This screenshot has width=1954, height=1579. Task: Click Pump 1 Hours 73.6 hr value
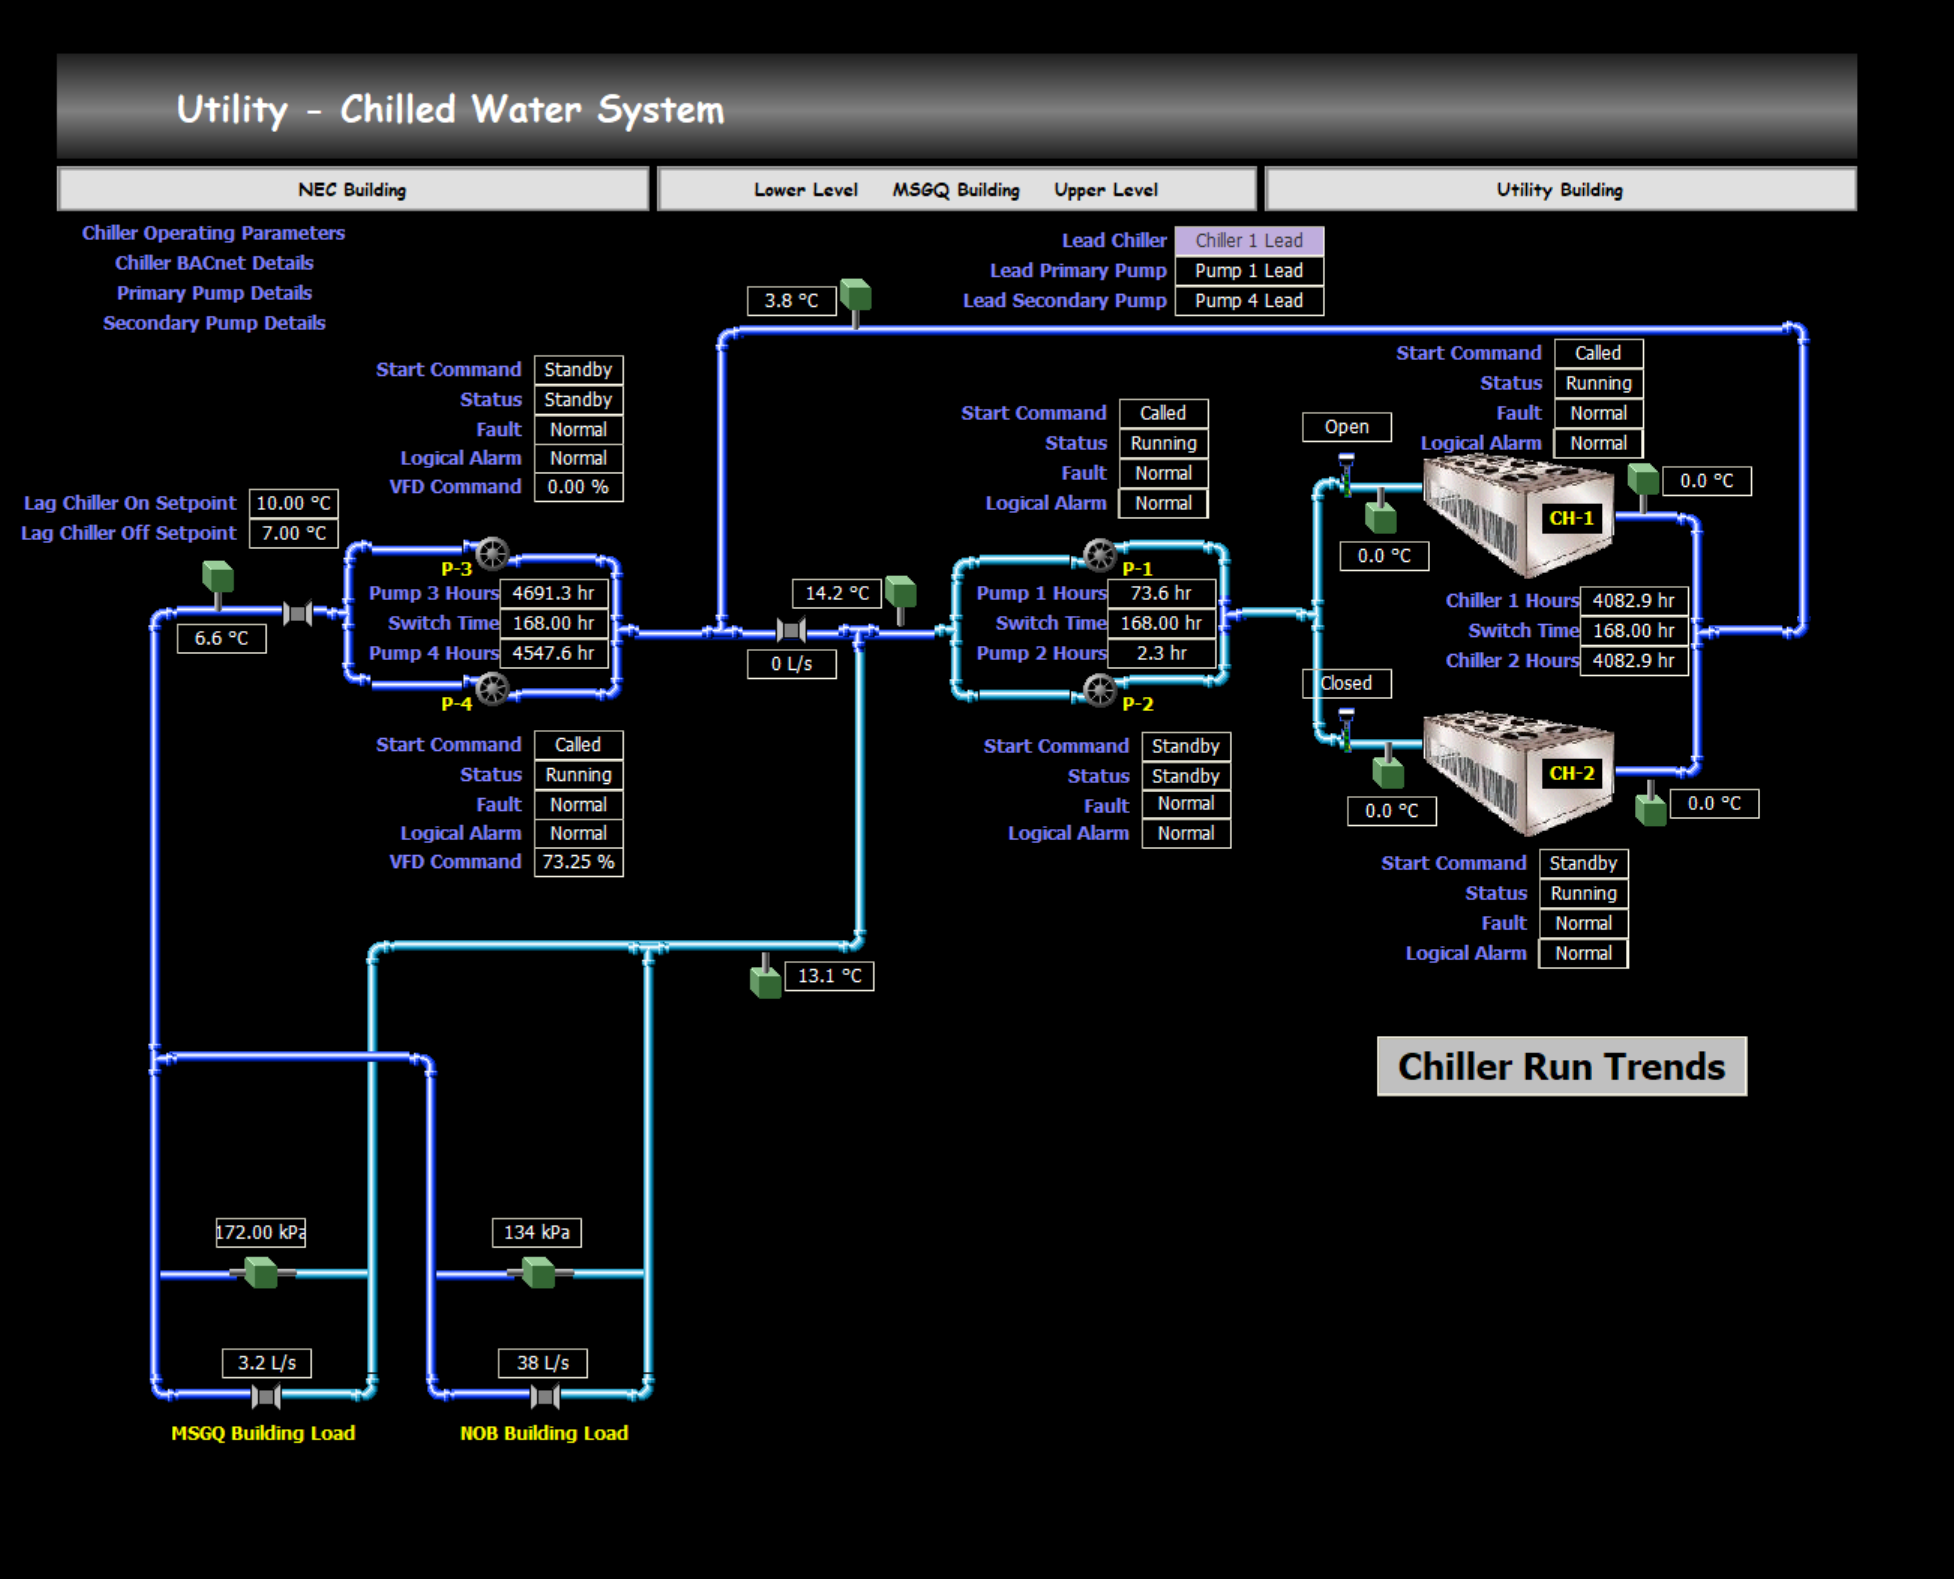1162,593
